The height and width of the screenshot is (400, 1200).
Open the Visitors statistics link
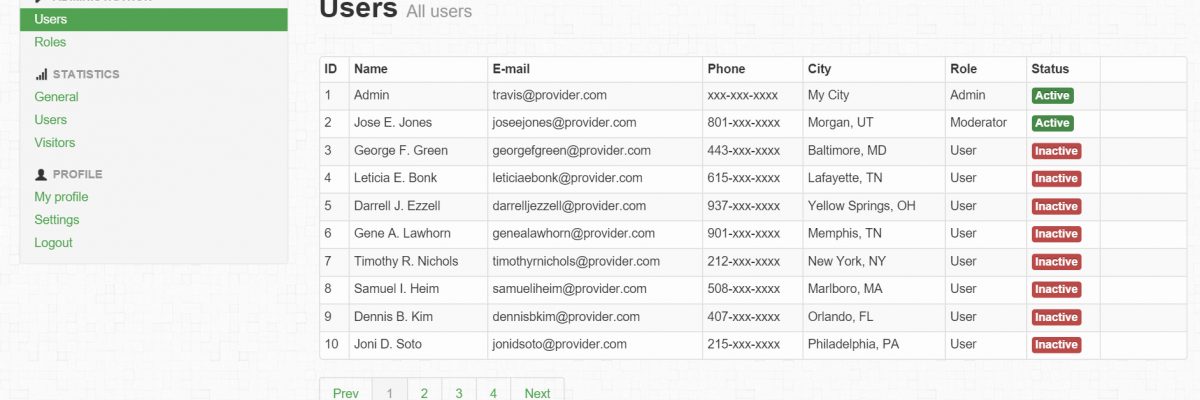[x=55, y=143]
